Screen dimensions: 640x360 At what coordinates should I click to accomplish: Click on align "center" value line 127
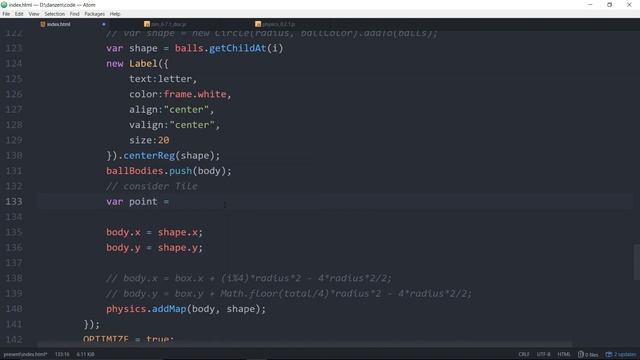(x=186, y=110)
